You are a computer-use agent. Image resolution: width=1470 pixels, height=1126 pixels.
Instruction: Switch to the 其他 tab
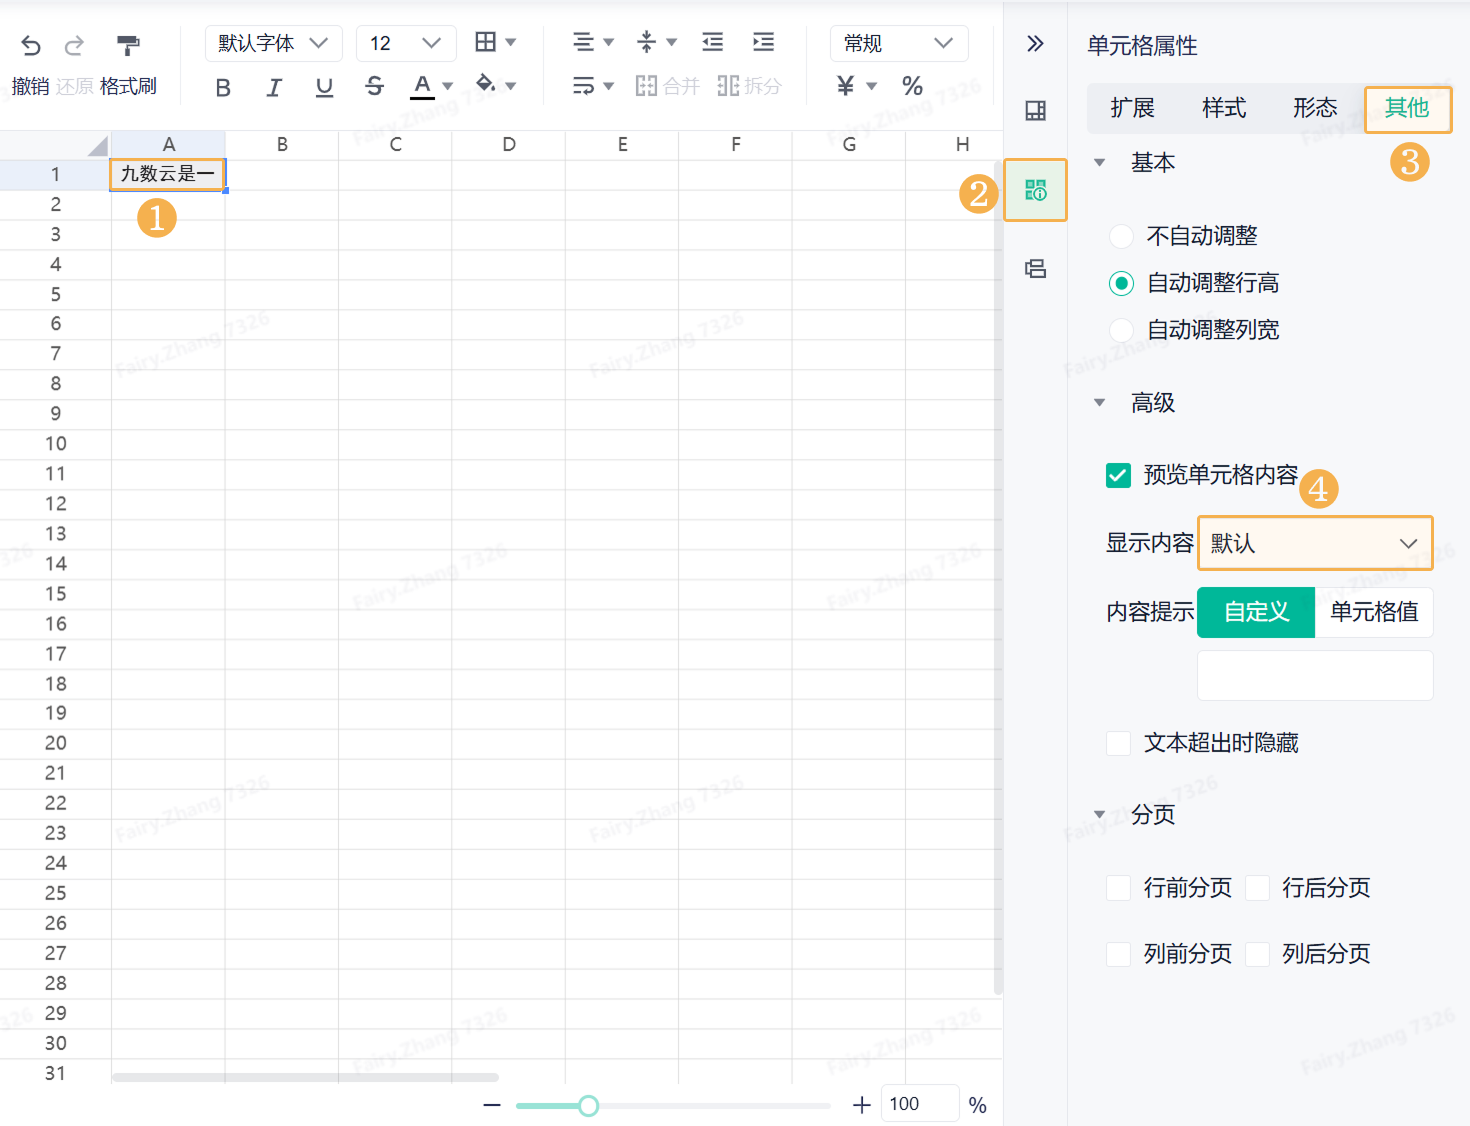[1407, 108]
